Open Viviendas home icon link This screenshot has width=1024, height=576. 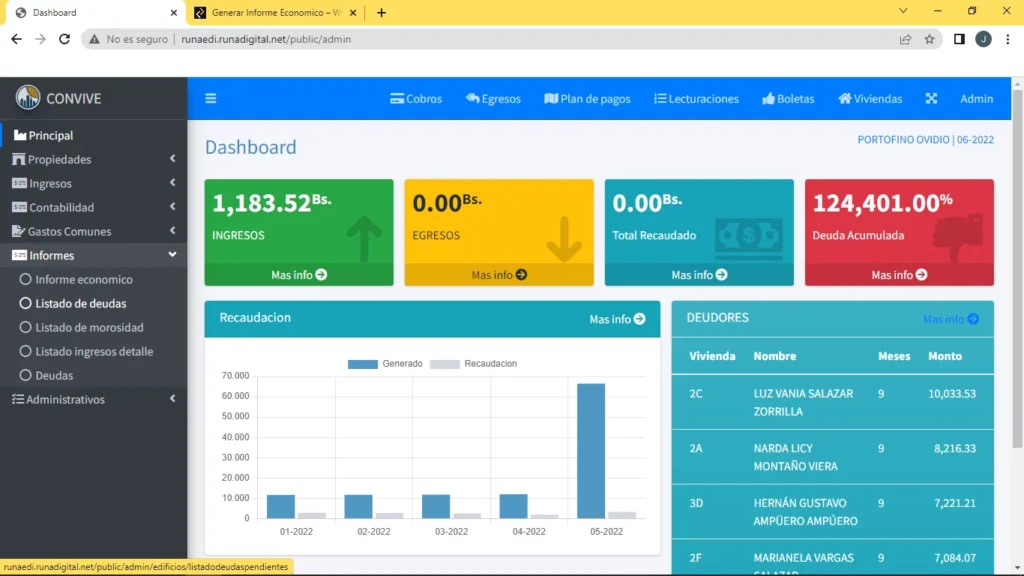870,99
